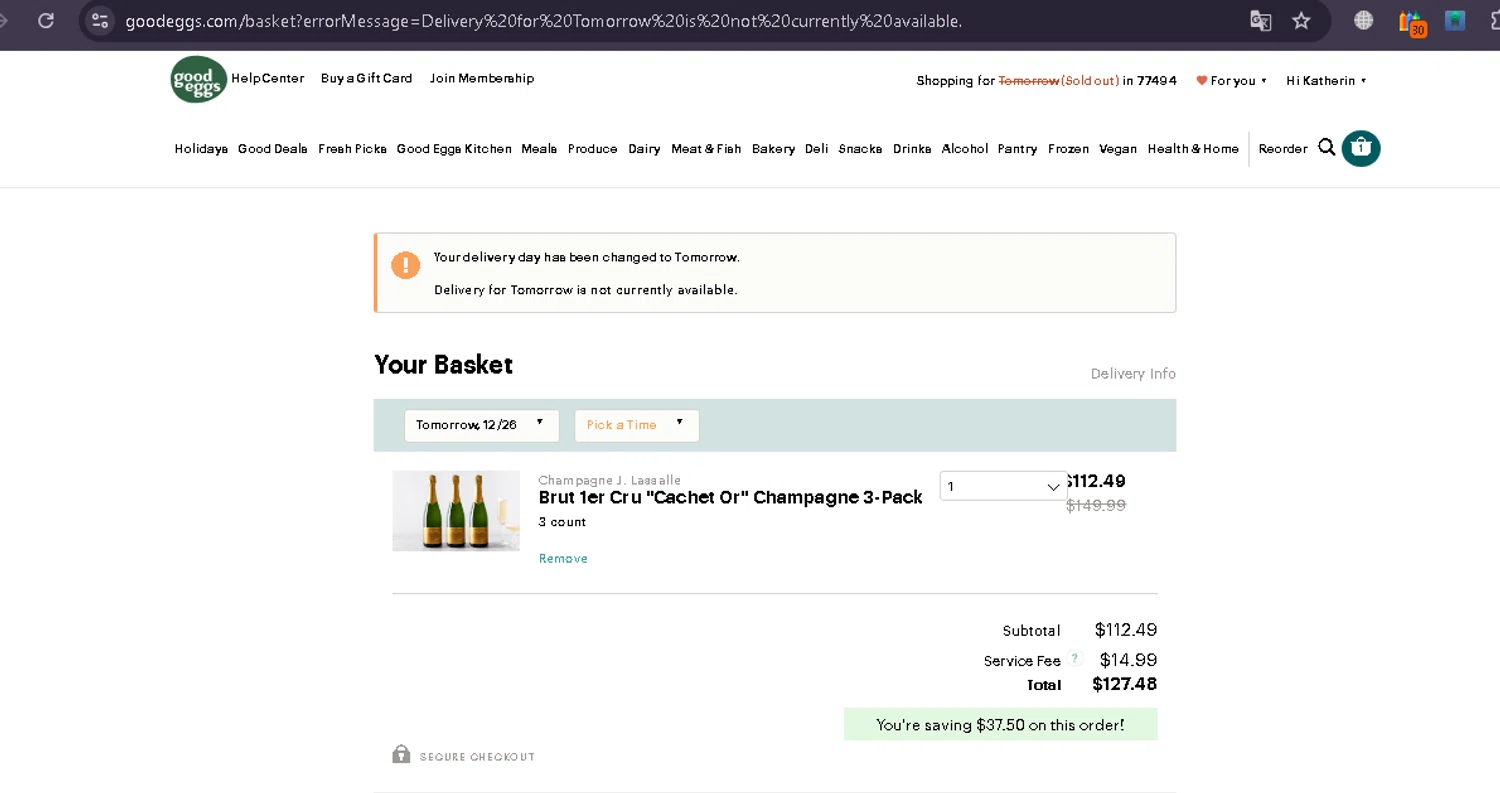
Task: Click Buy a Gift Card
Action: [366, 78]
